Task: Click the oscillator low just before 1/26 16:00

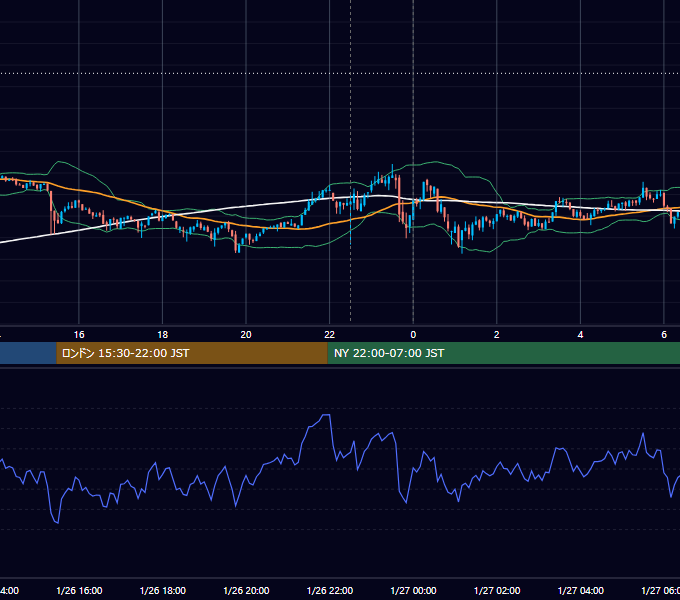Action: [x=57, y=523]
